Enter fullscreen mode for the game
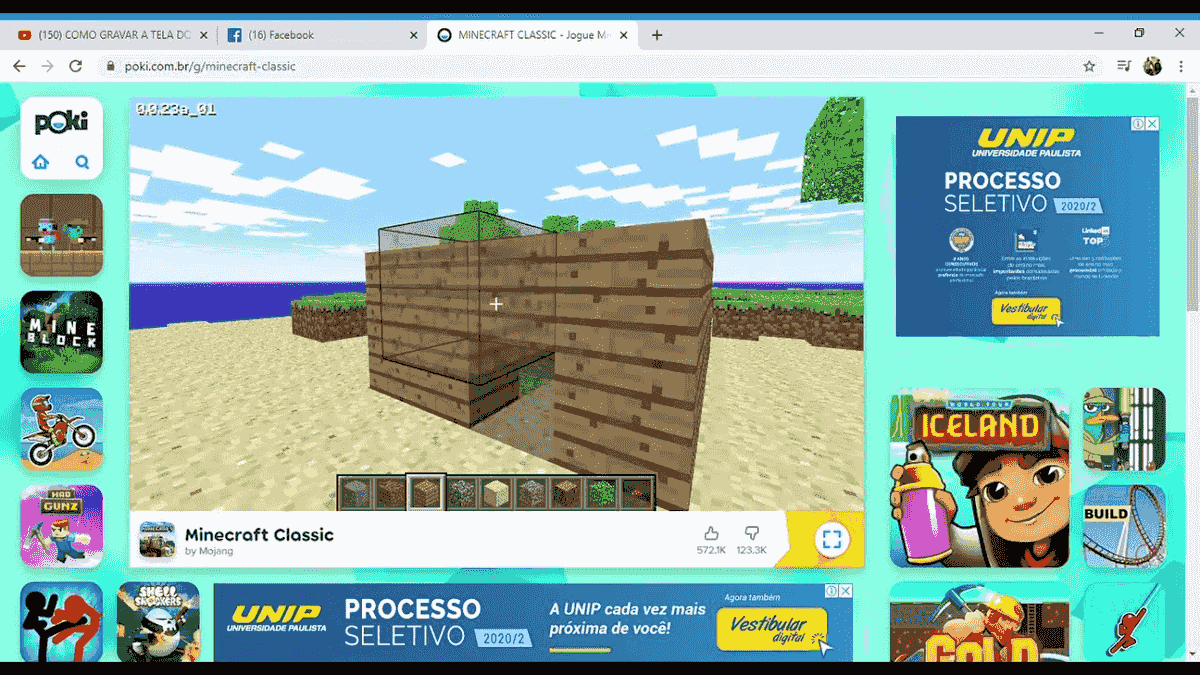 [831, 540]
